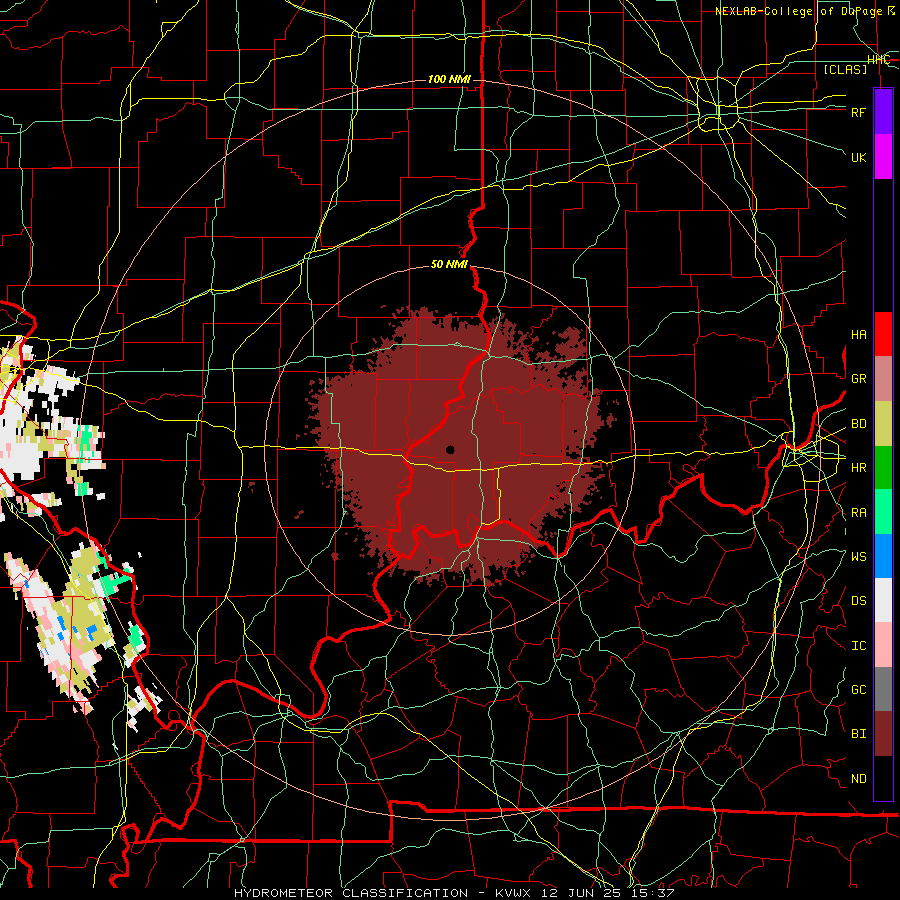Click the white DS legend swatch
Viewport: 900px width, 900px height.
[883, 600]
